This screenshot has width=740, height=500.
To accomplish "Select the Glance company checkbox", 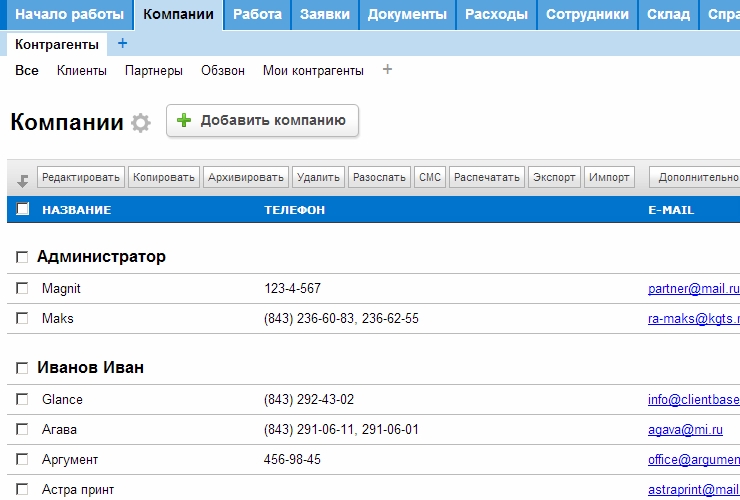I will pos(23,399).
